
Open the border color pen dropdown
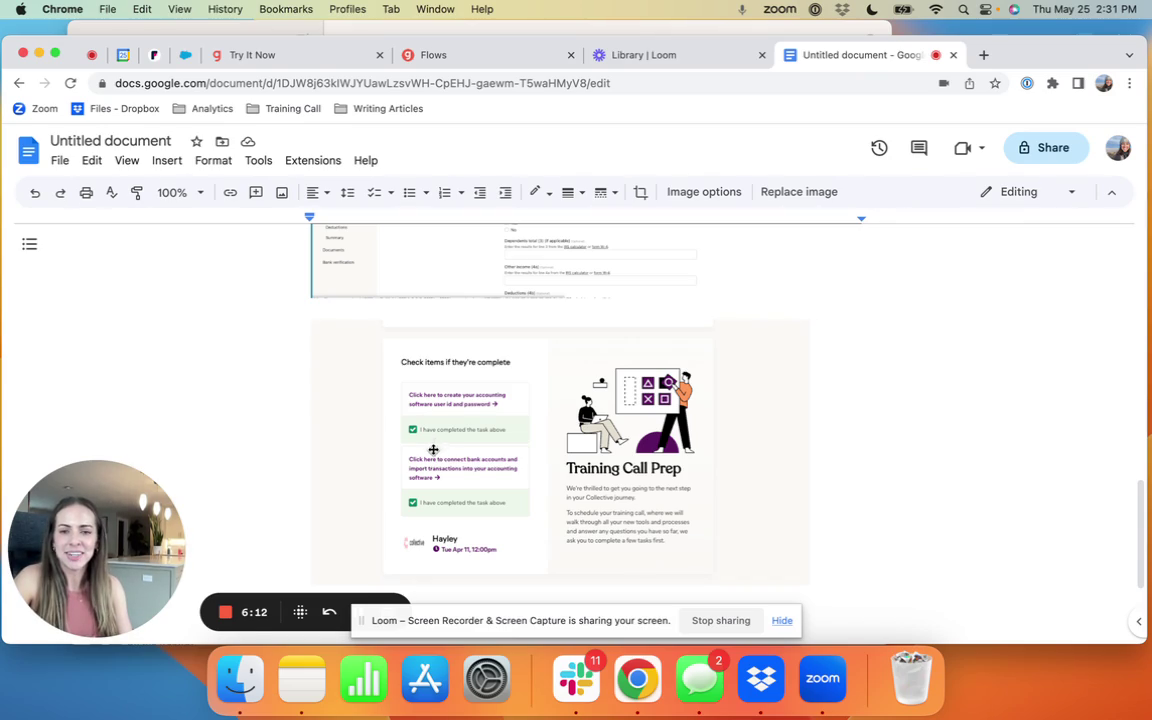tap(540, 192)
